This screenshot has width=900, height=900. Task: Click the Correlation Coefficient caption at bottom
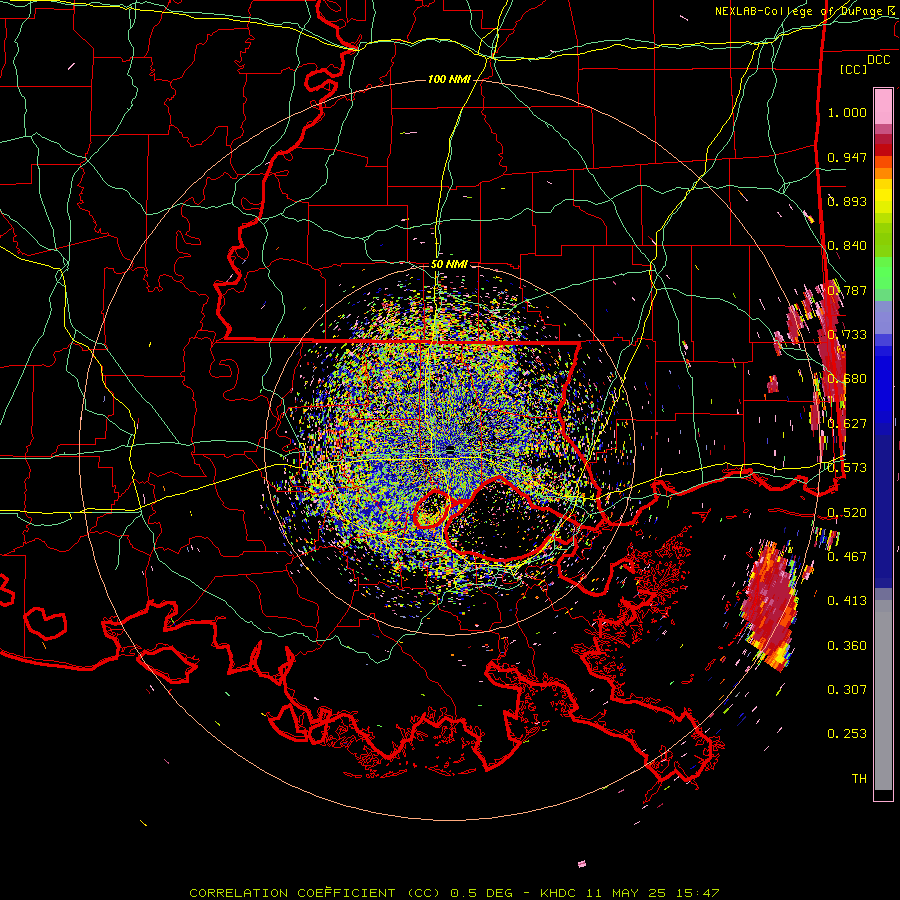454,893
